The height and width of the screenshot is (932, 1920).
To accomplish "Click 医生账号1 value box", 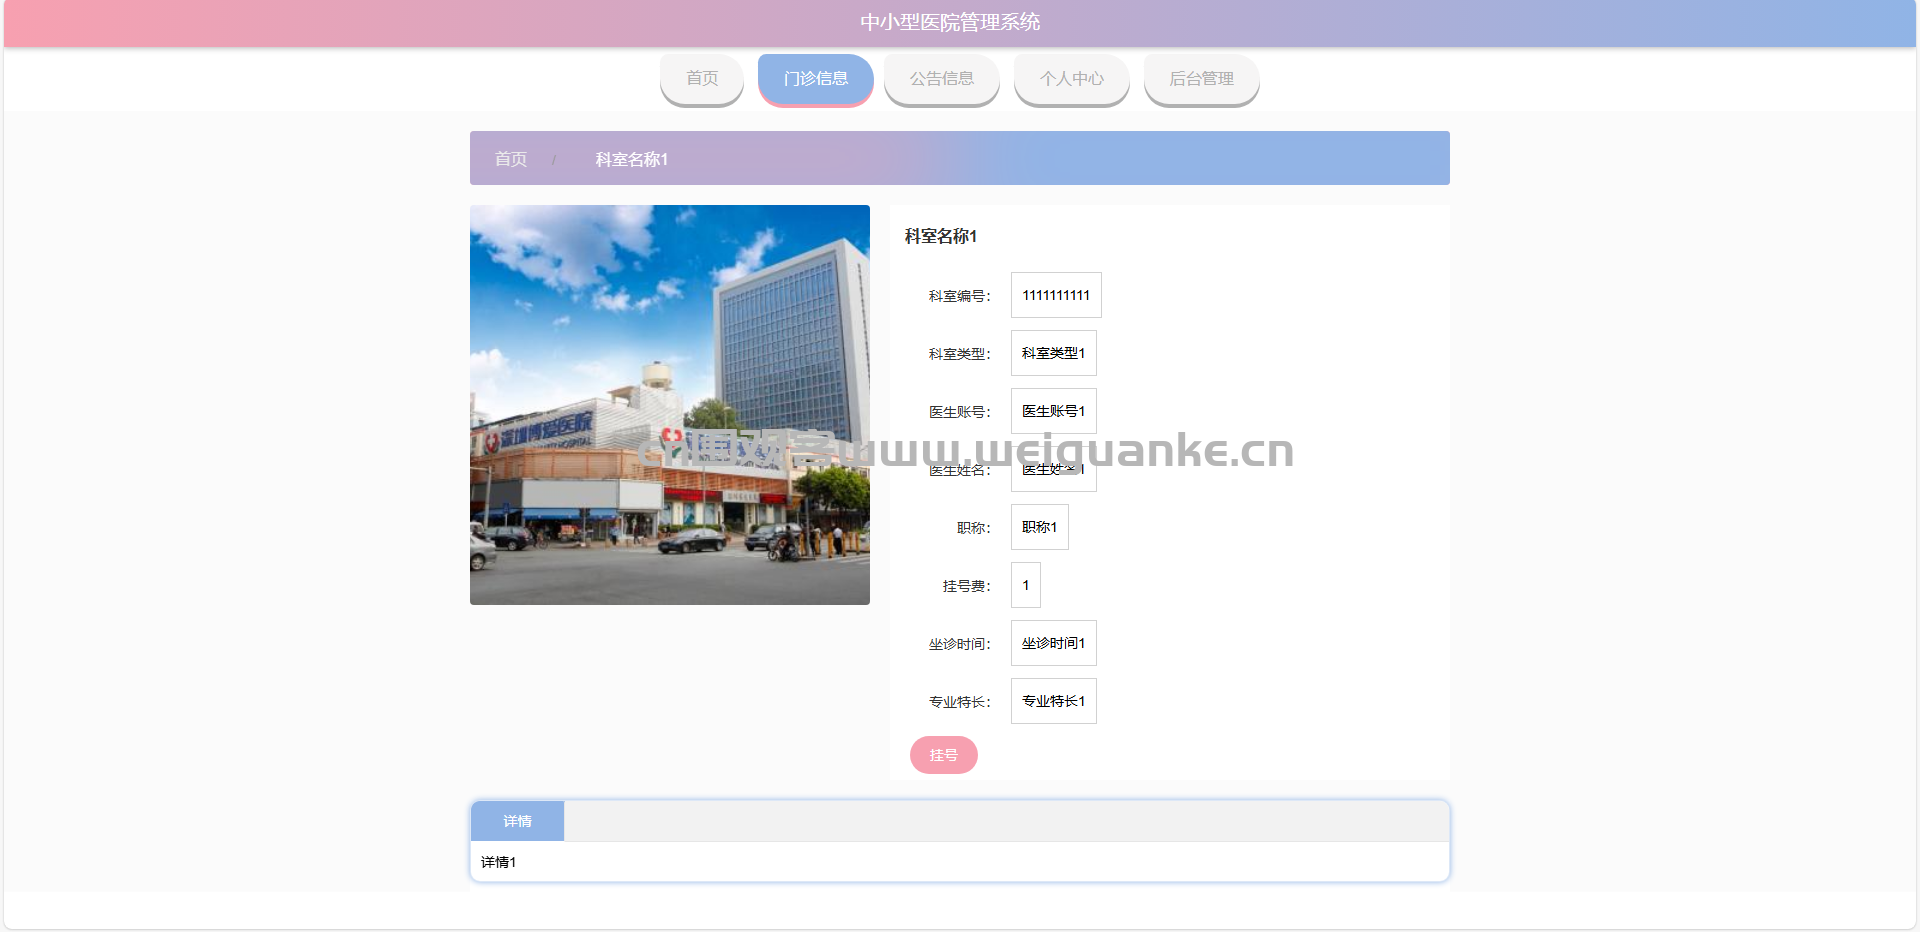I will 1054,411.
